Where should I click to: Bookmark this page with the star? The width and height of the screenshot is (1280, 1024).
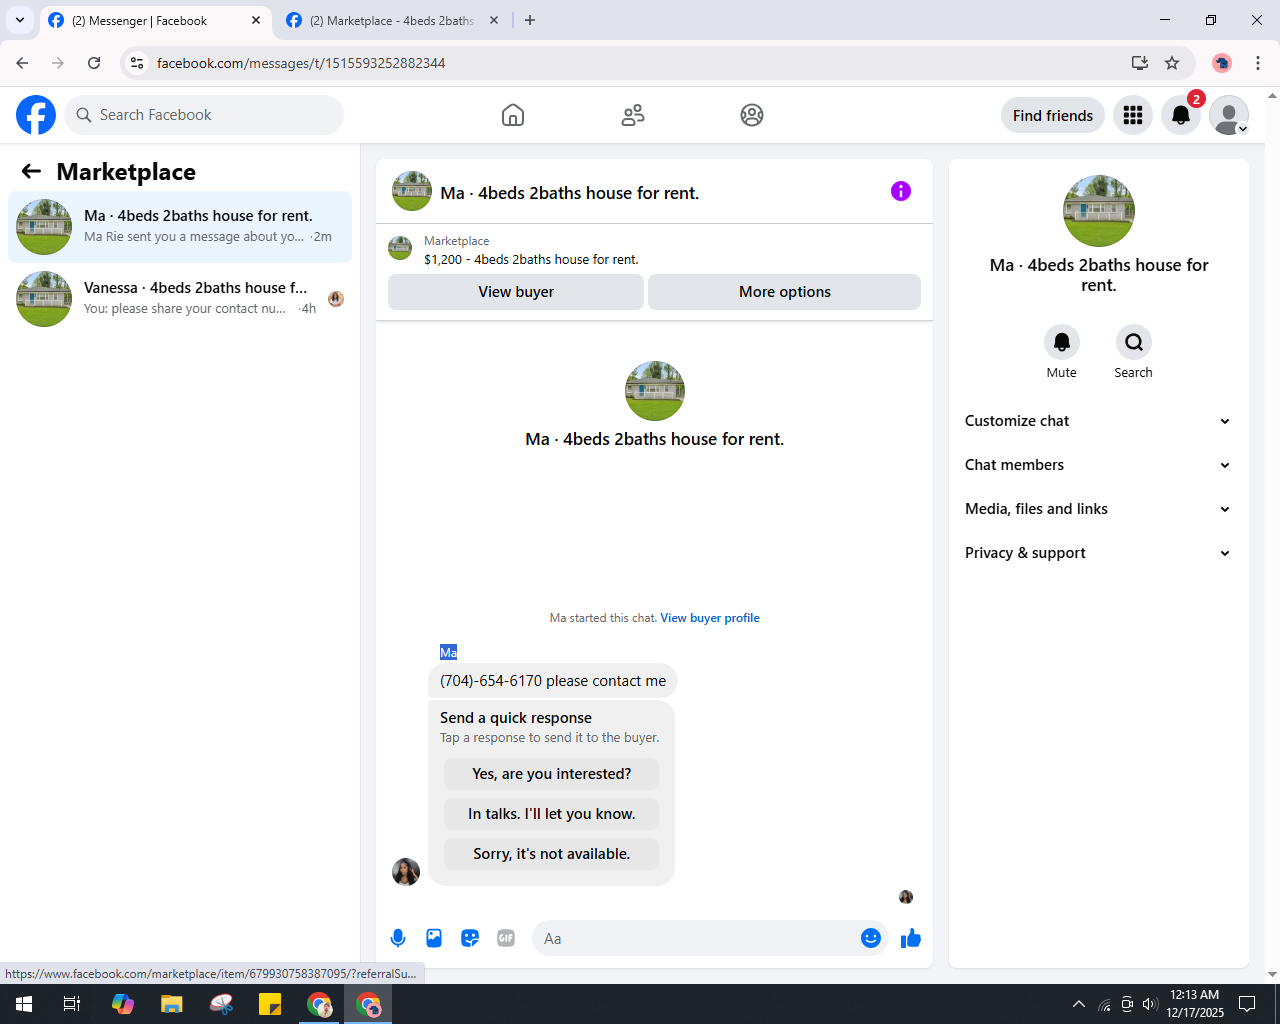1172,63
